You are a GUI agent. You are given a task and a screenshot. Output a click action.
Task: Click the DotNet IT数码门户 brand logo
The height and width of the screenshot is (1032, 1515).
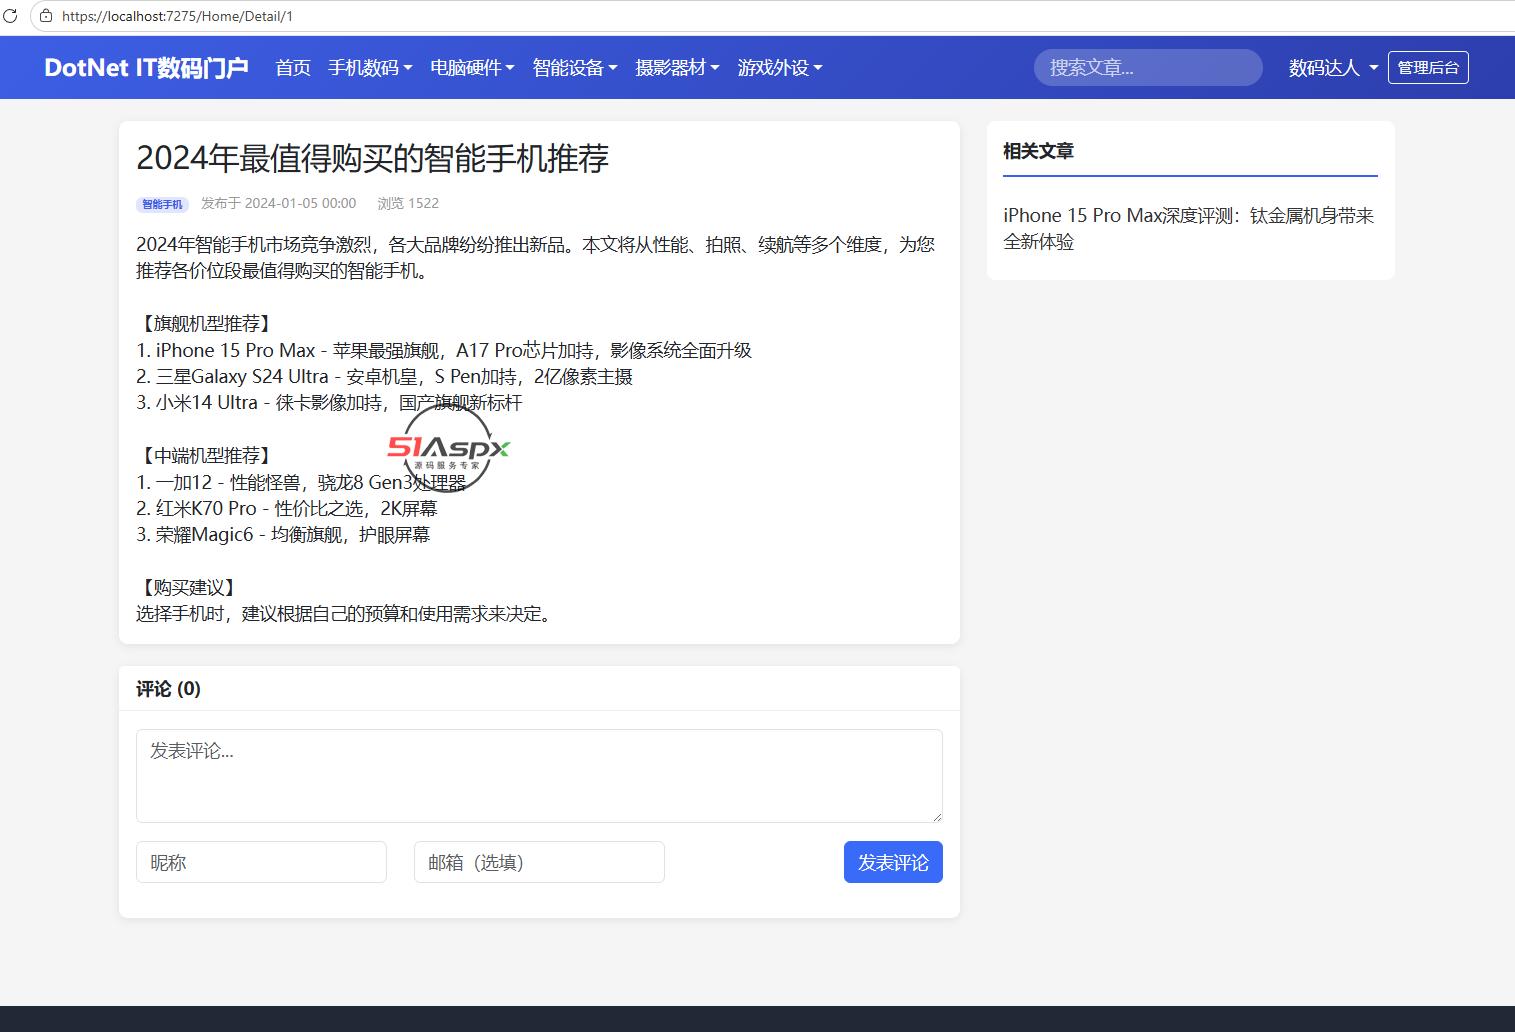[146, 67]
